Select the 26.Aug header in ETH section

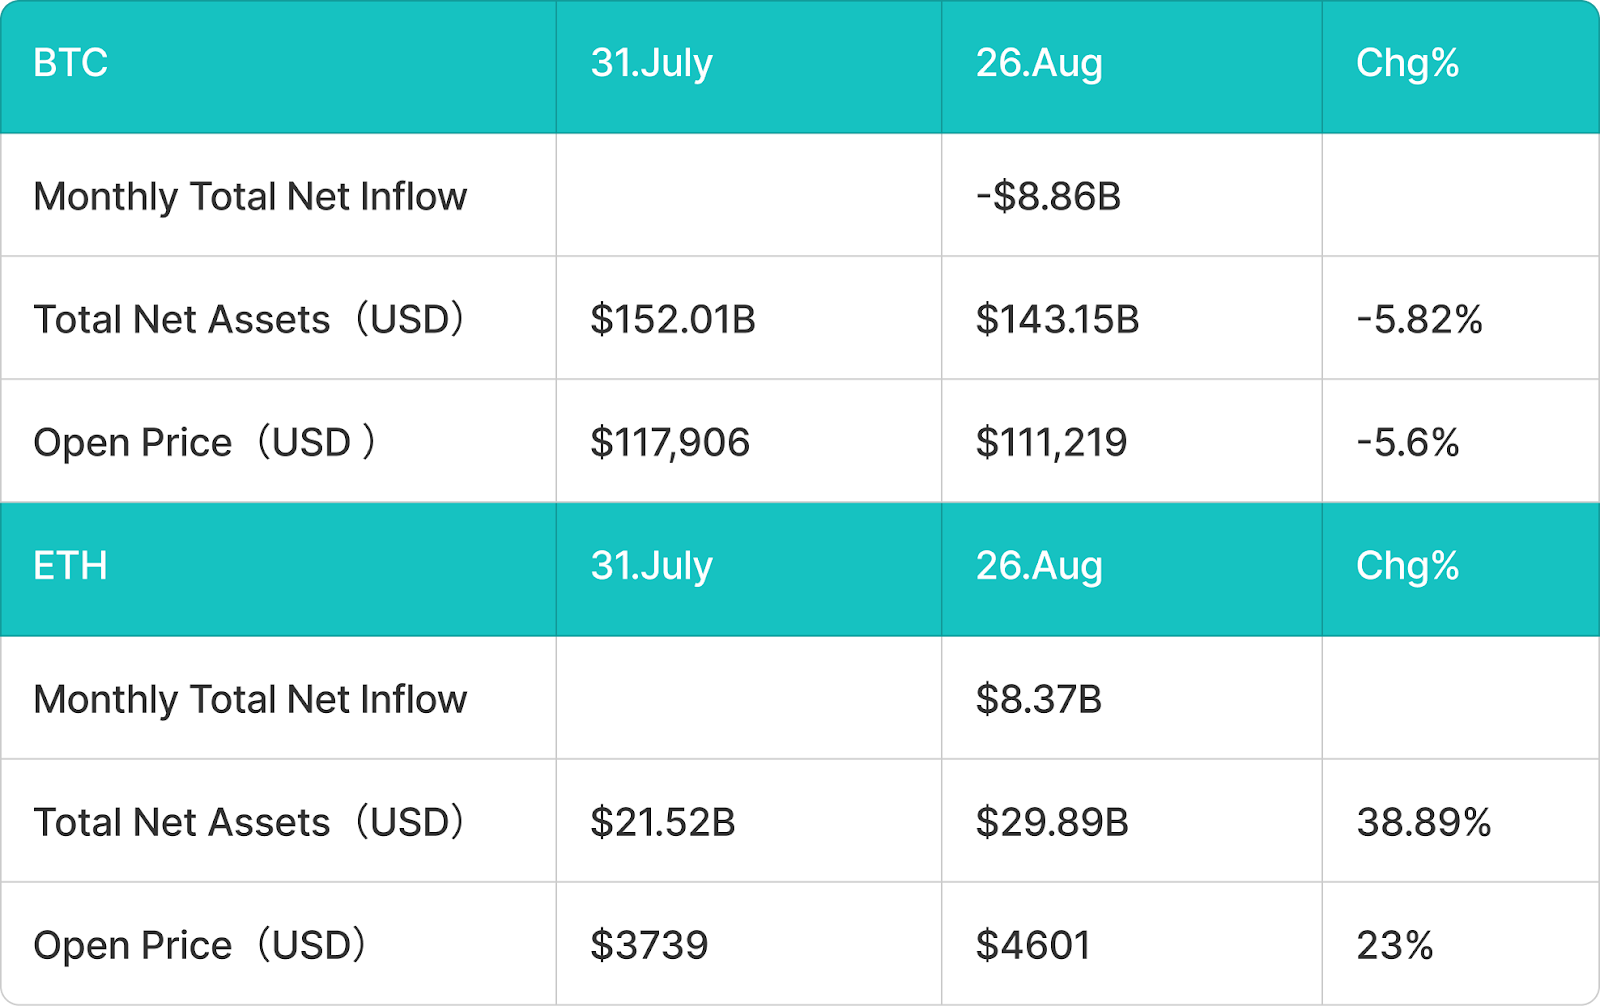(1132, 569)
